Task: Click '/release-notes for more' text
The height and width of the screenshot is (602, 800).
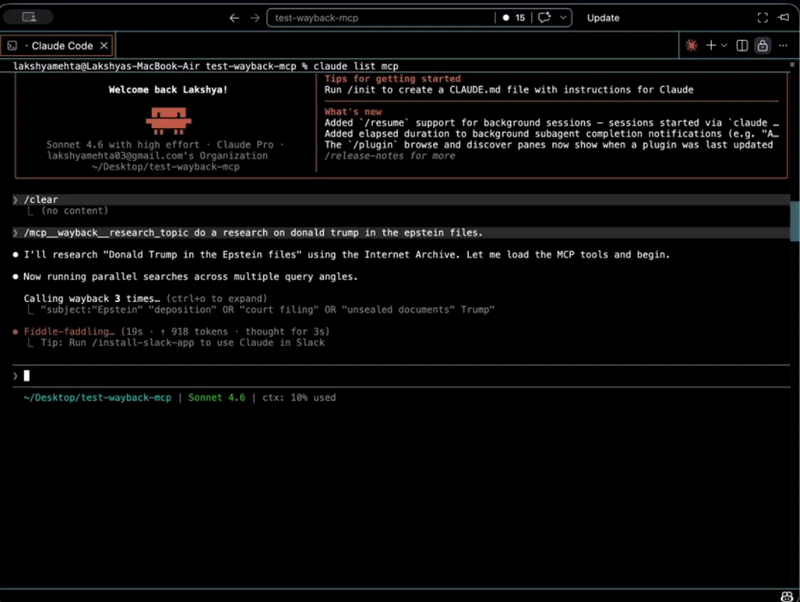Action: pos(390,156)
